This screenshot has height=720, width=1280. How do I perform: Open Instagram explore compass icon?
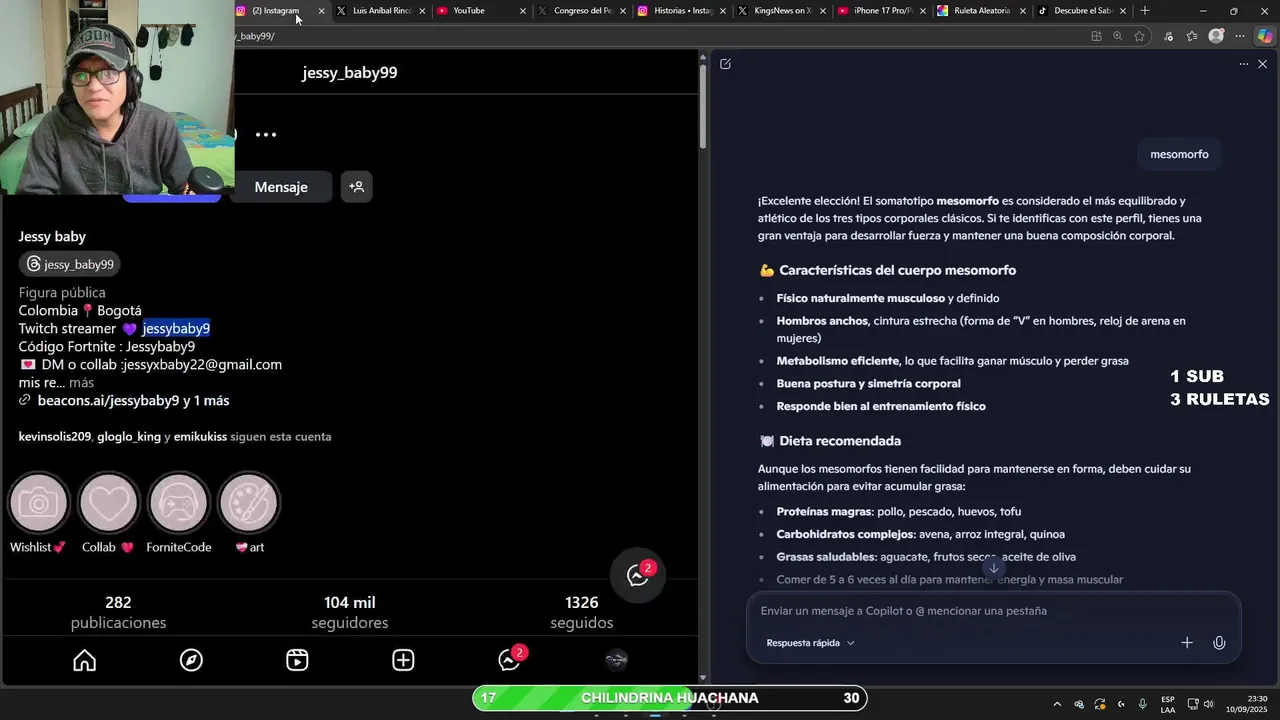tap(191, 660)
